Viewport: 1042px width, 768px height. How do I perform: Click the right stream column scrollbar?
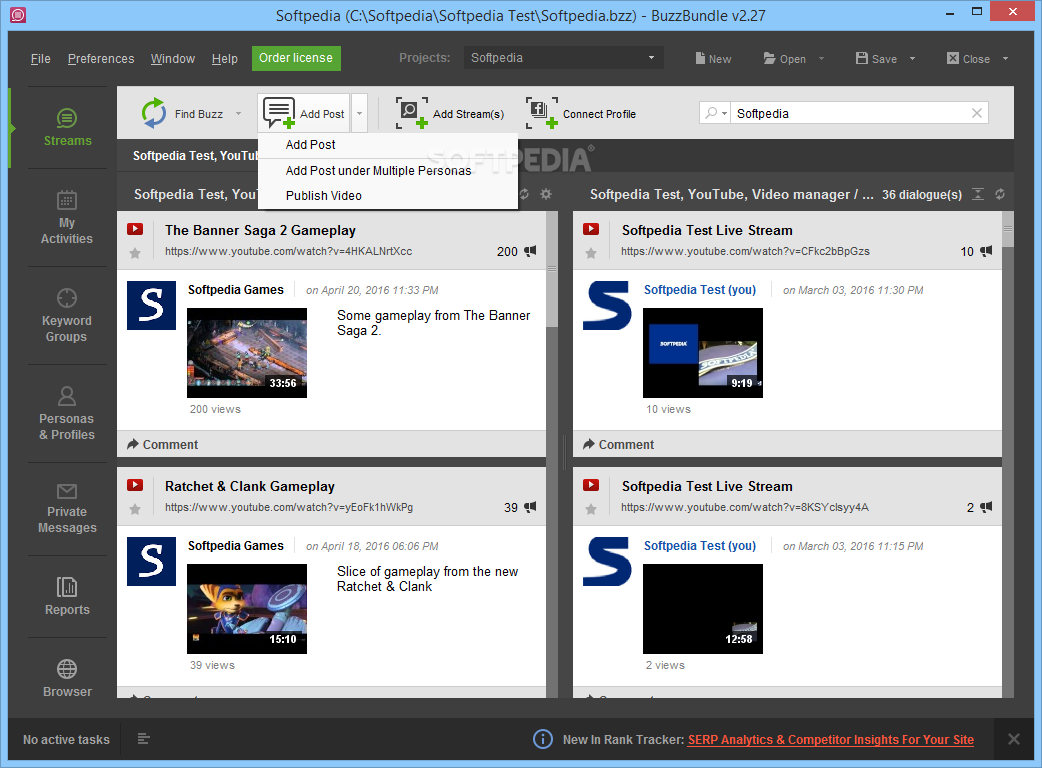(x=1007, y=229)
